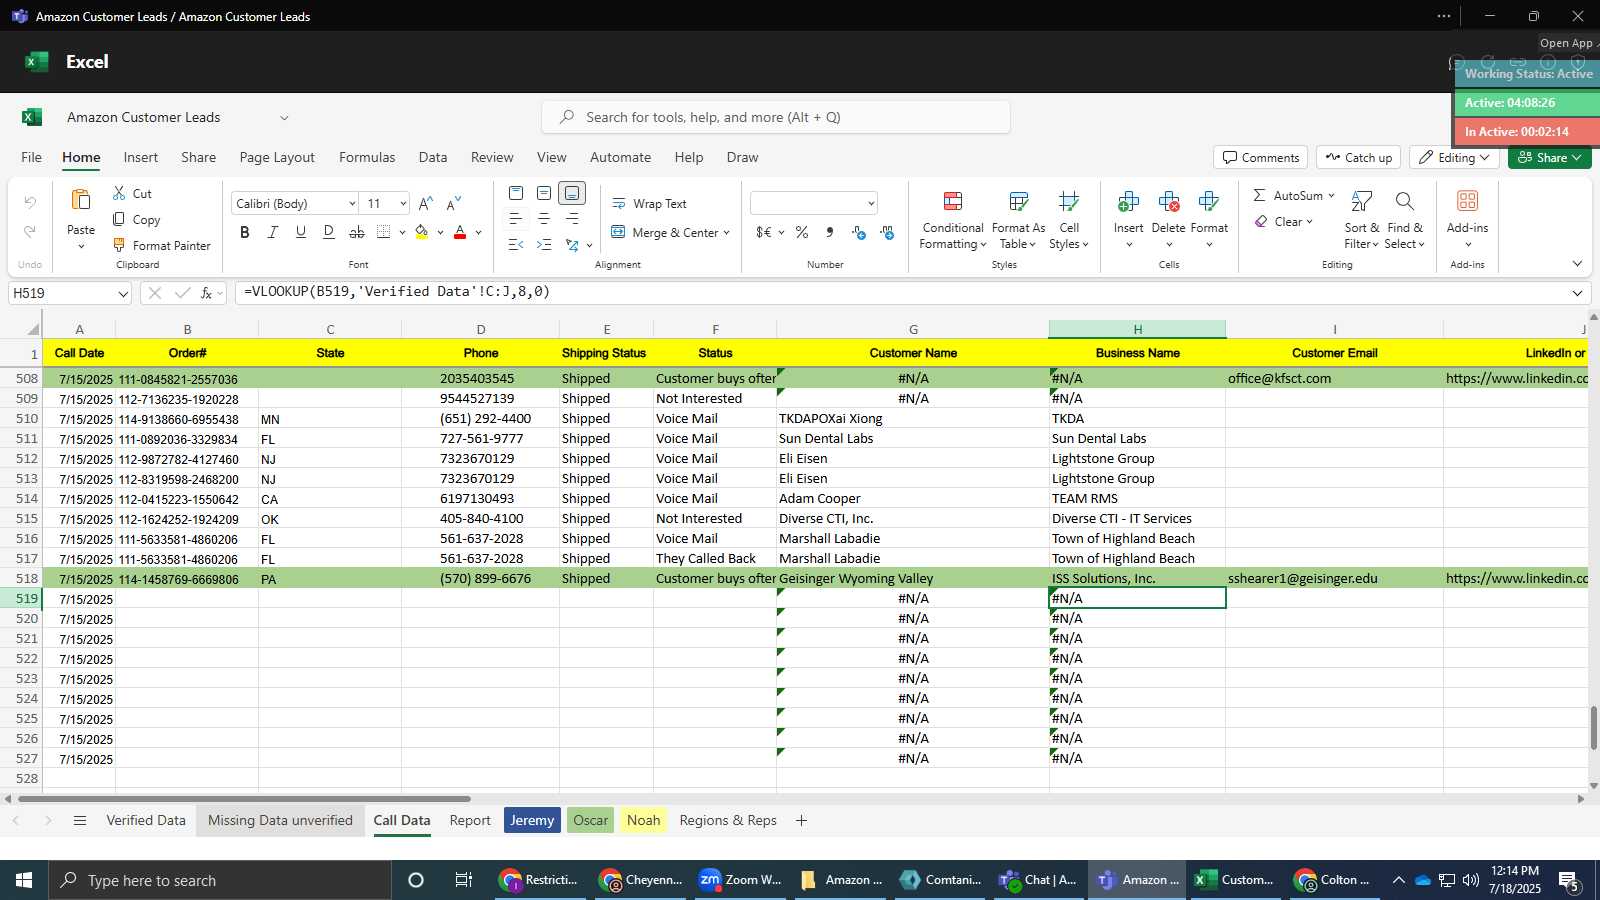Click the Cut scissors icon
Image resolution: width=1600 pixels, height=900 pixels.
click(x=119, y=193)
